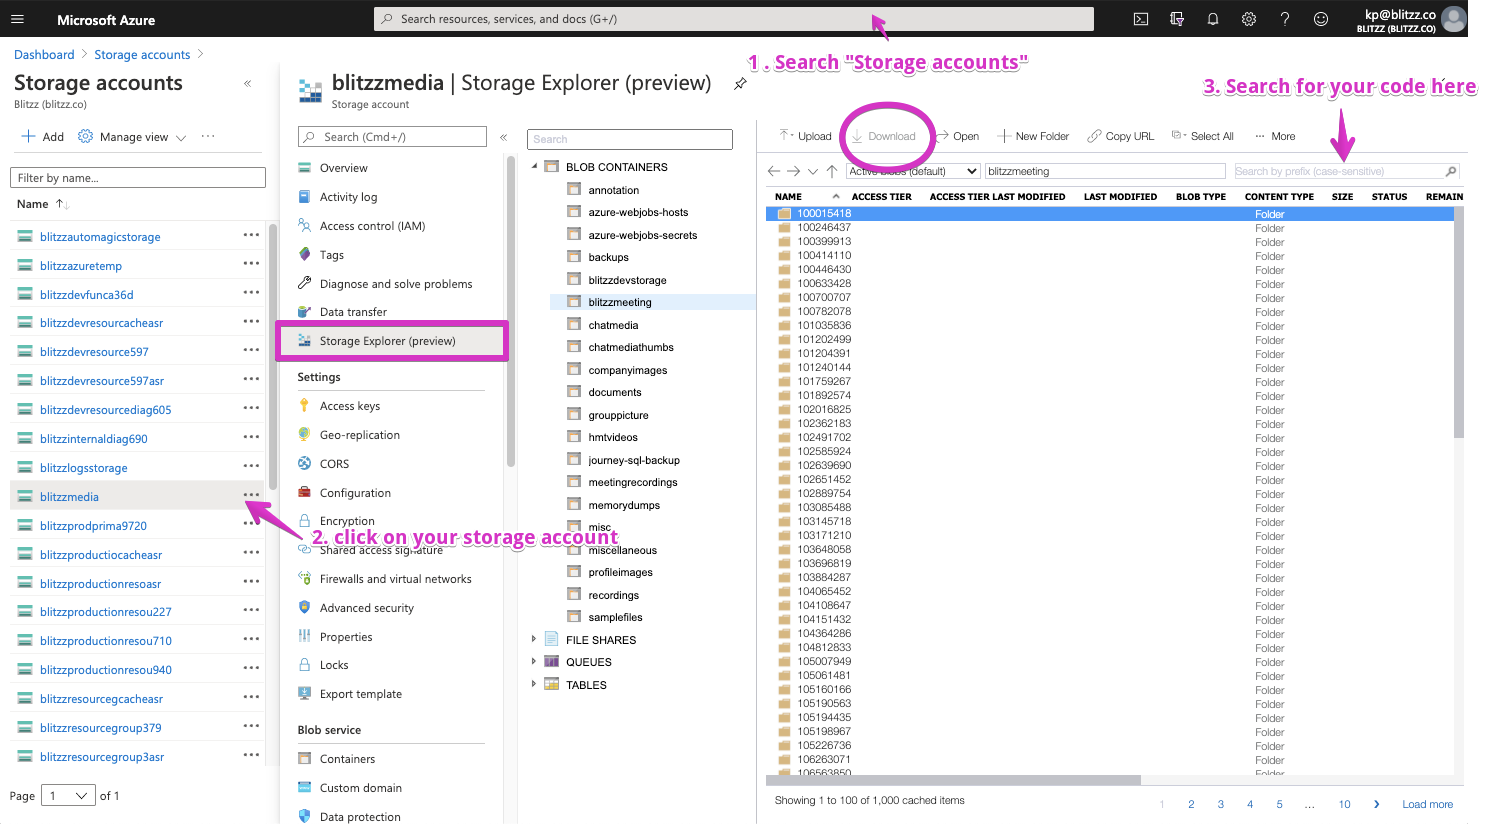Go to next results page arrow

[1377, 804]
